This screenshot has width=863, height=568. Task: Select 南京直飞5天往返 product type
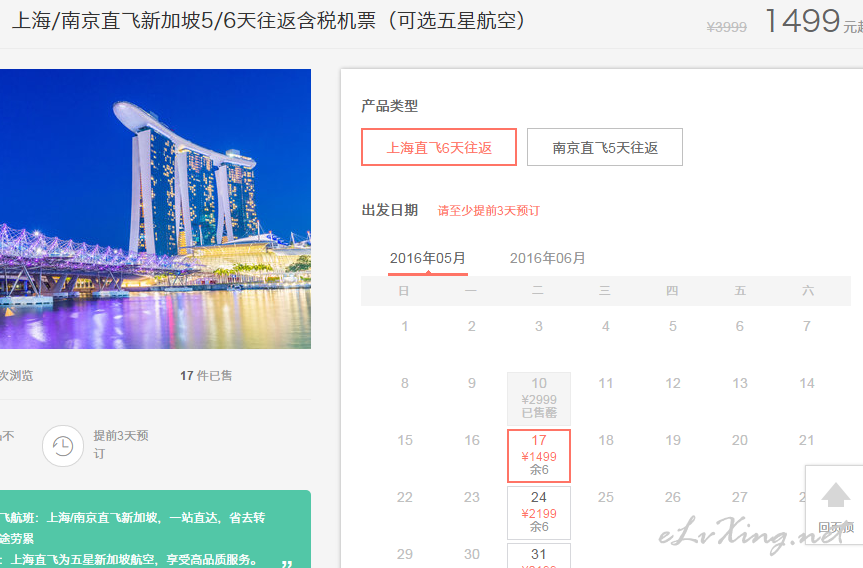(605, 147)
